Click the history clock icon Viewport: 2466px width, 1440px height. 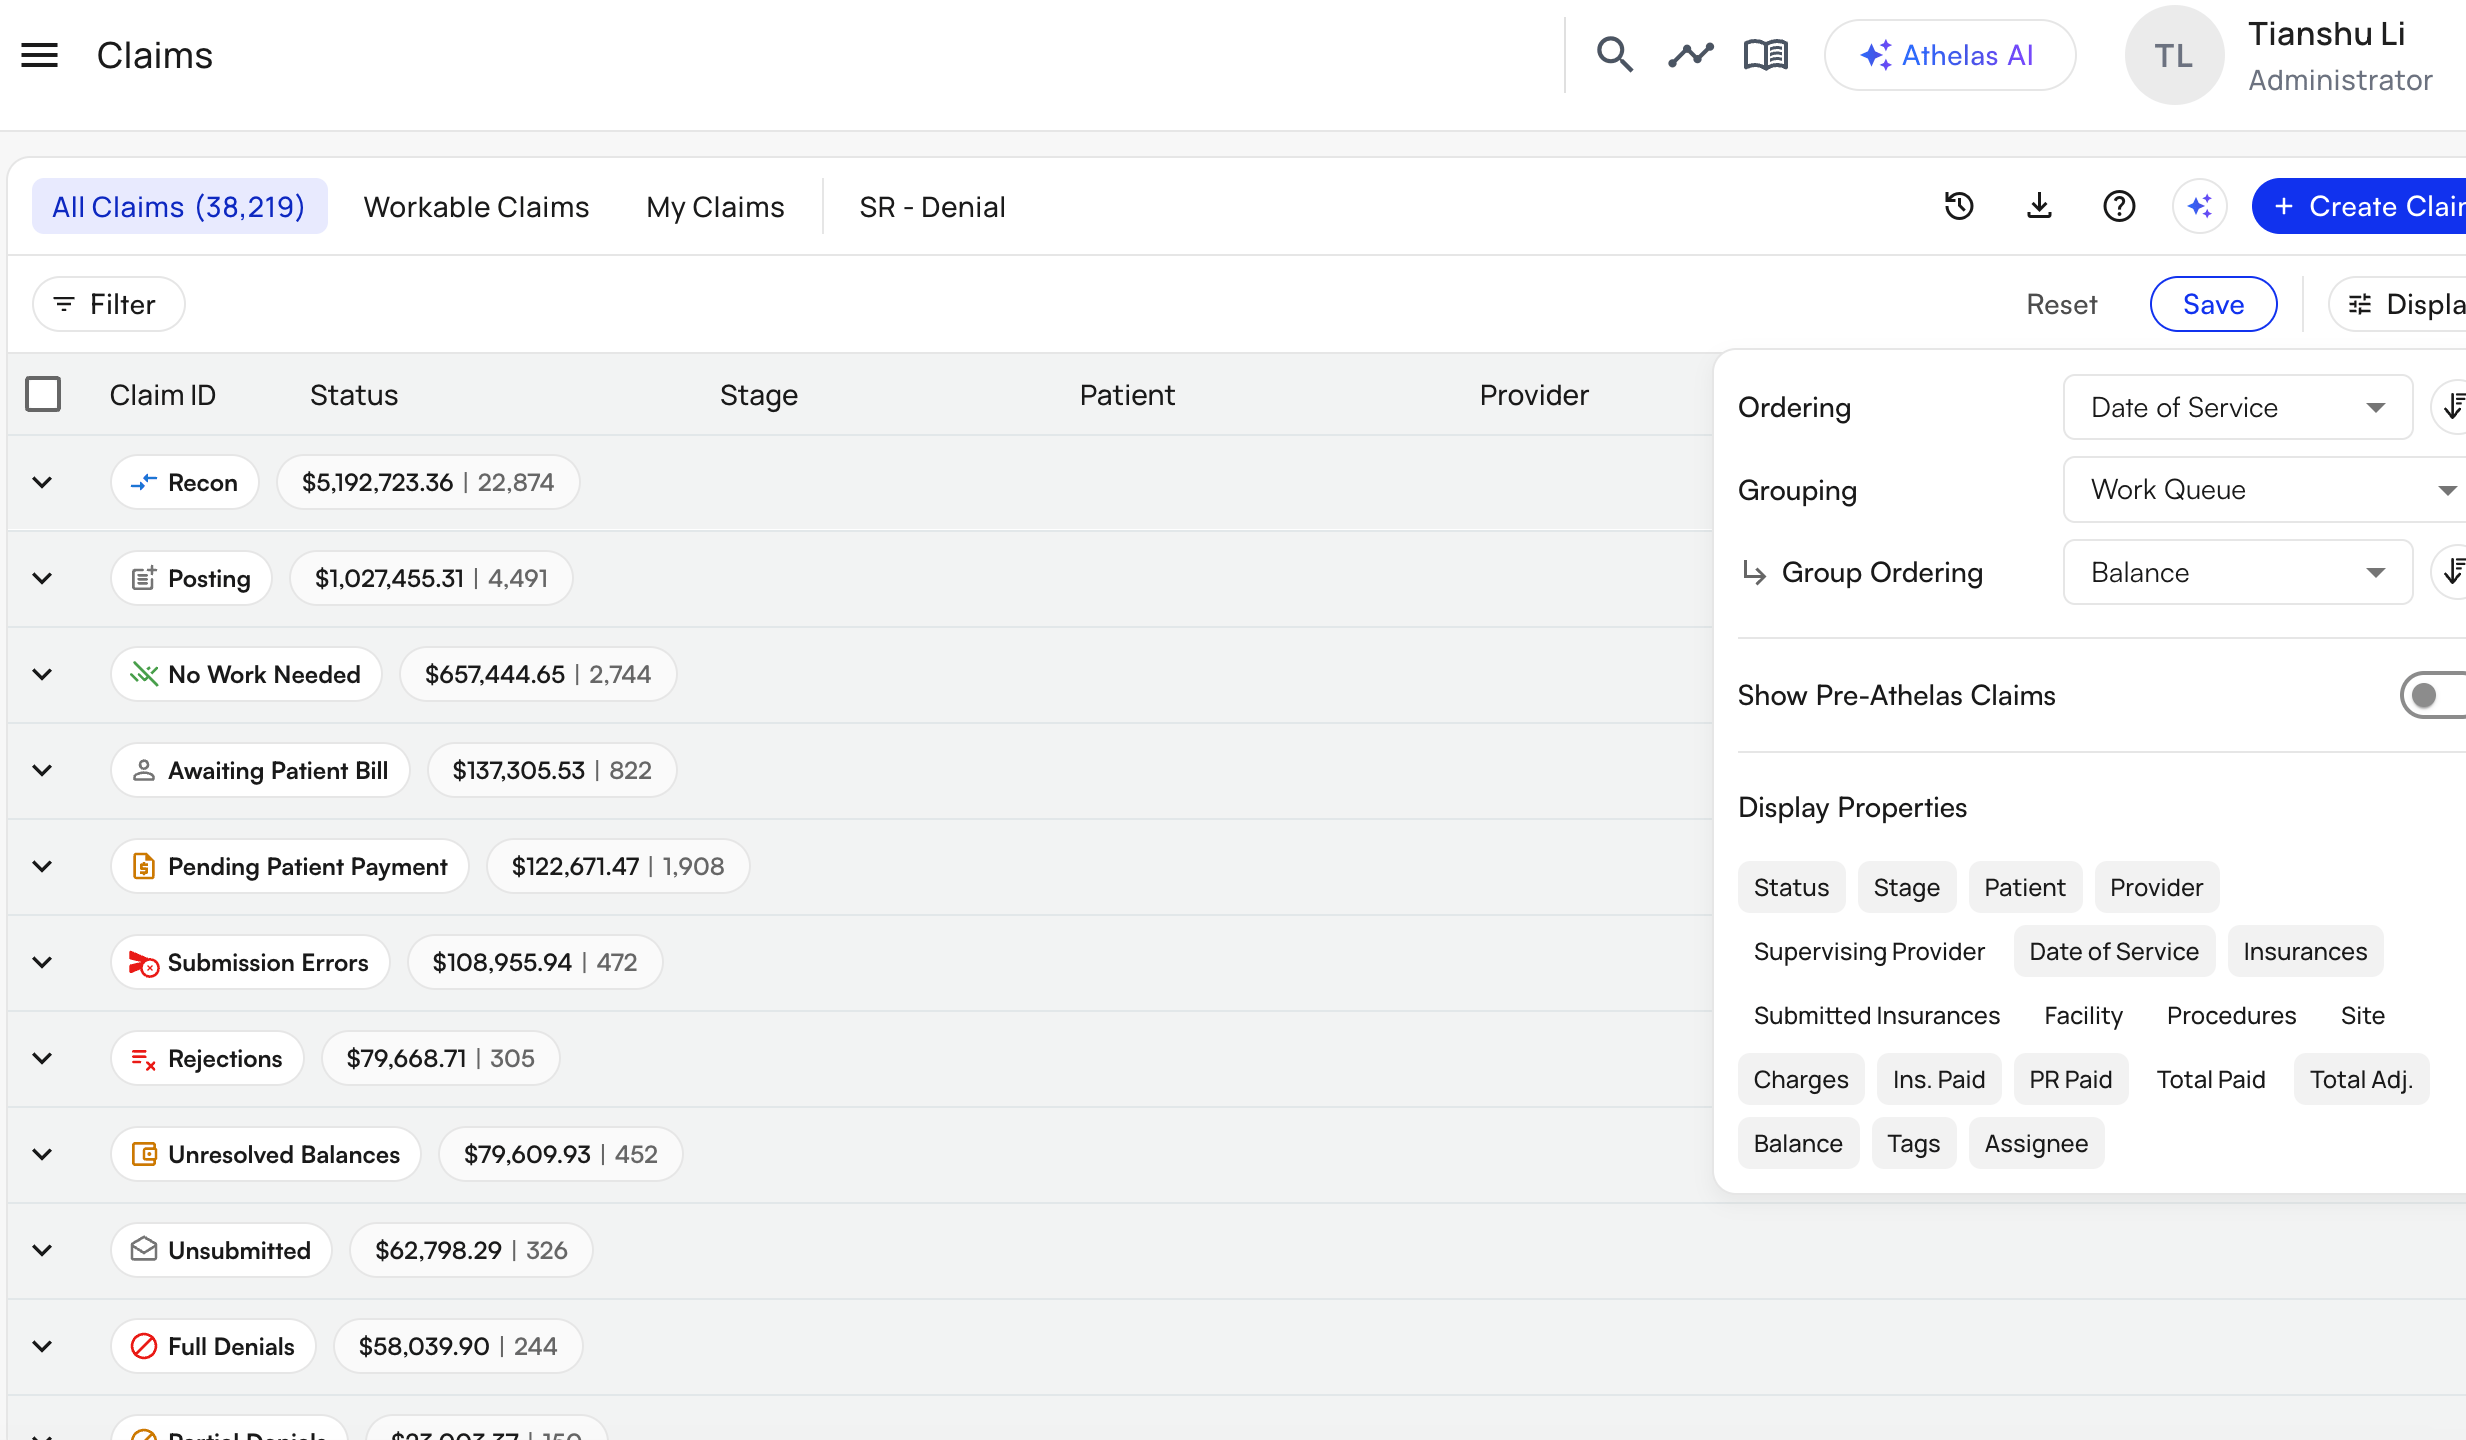(1959, 206)
